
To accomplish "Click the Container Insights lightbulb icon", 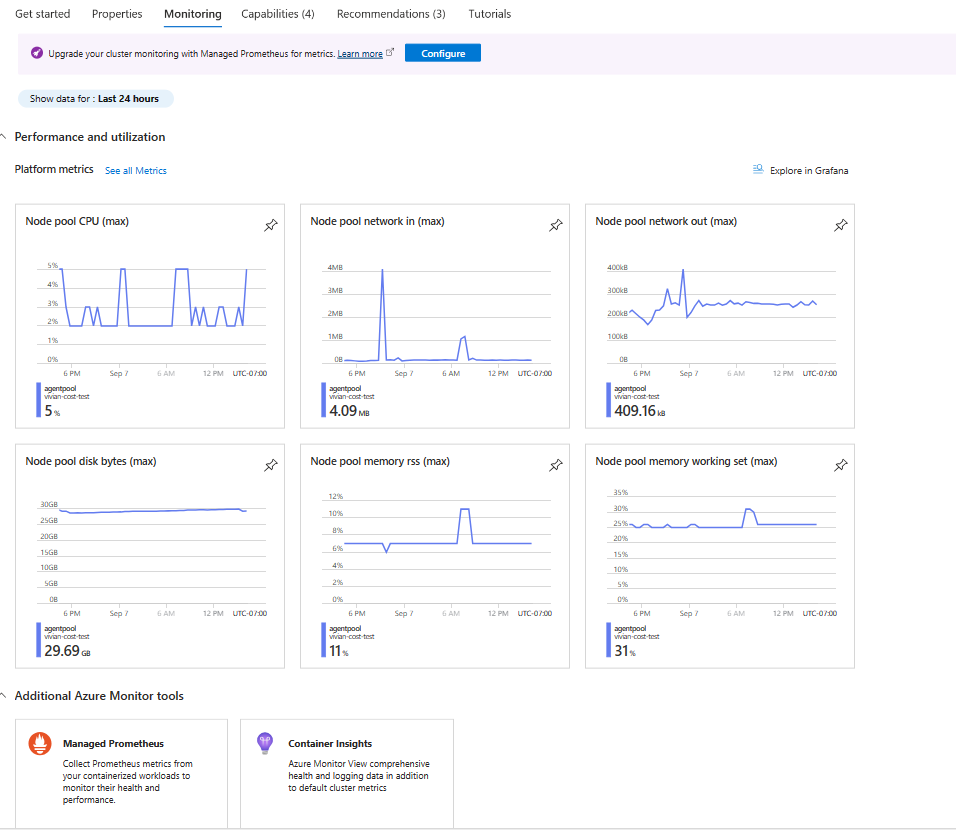I will (265, 743).
